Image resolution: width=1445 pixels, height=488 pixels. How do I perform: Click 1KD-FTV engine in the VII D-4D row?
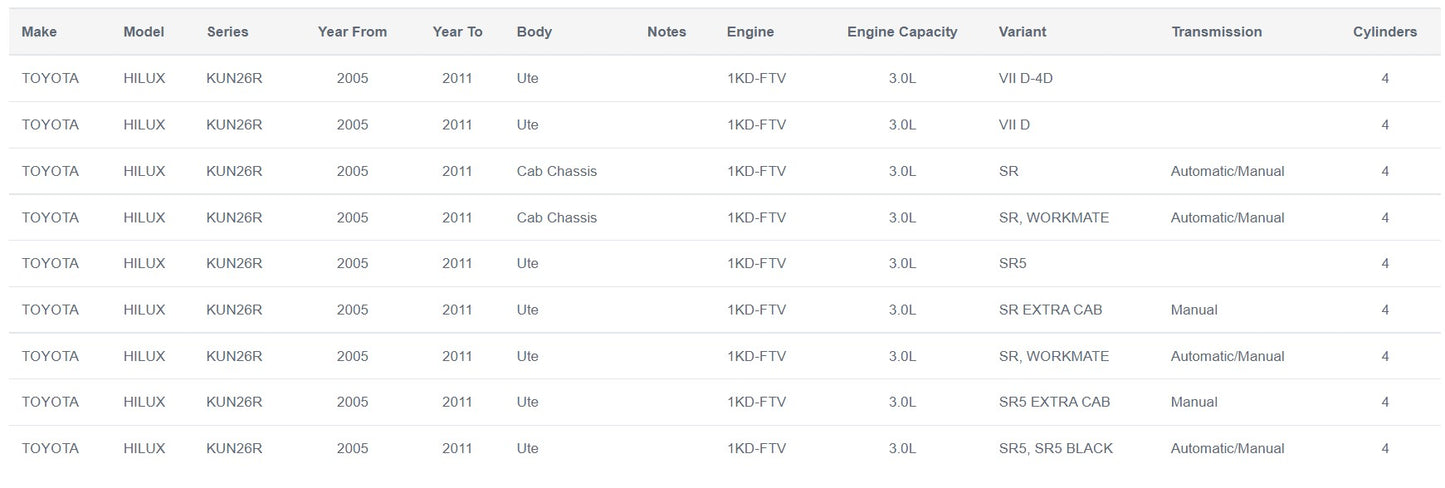756,78
